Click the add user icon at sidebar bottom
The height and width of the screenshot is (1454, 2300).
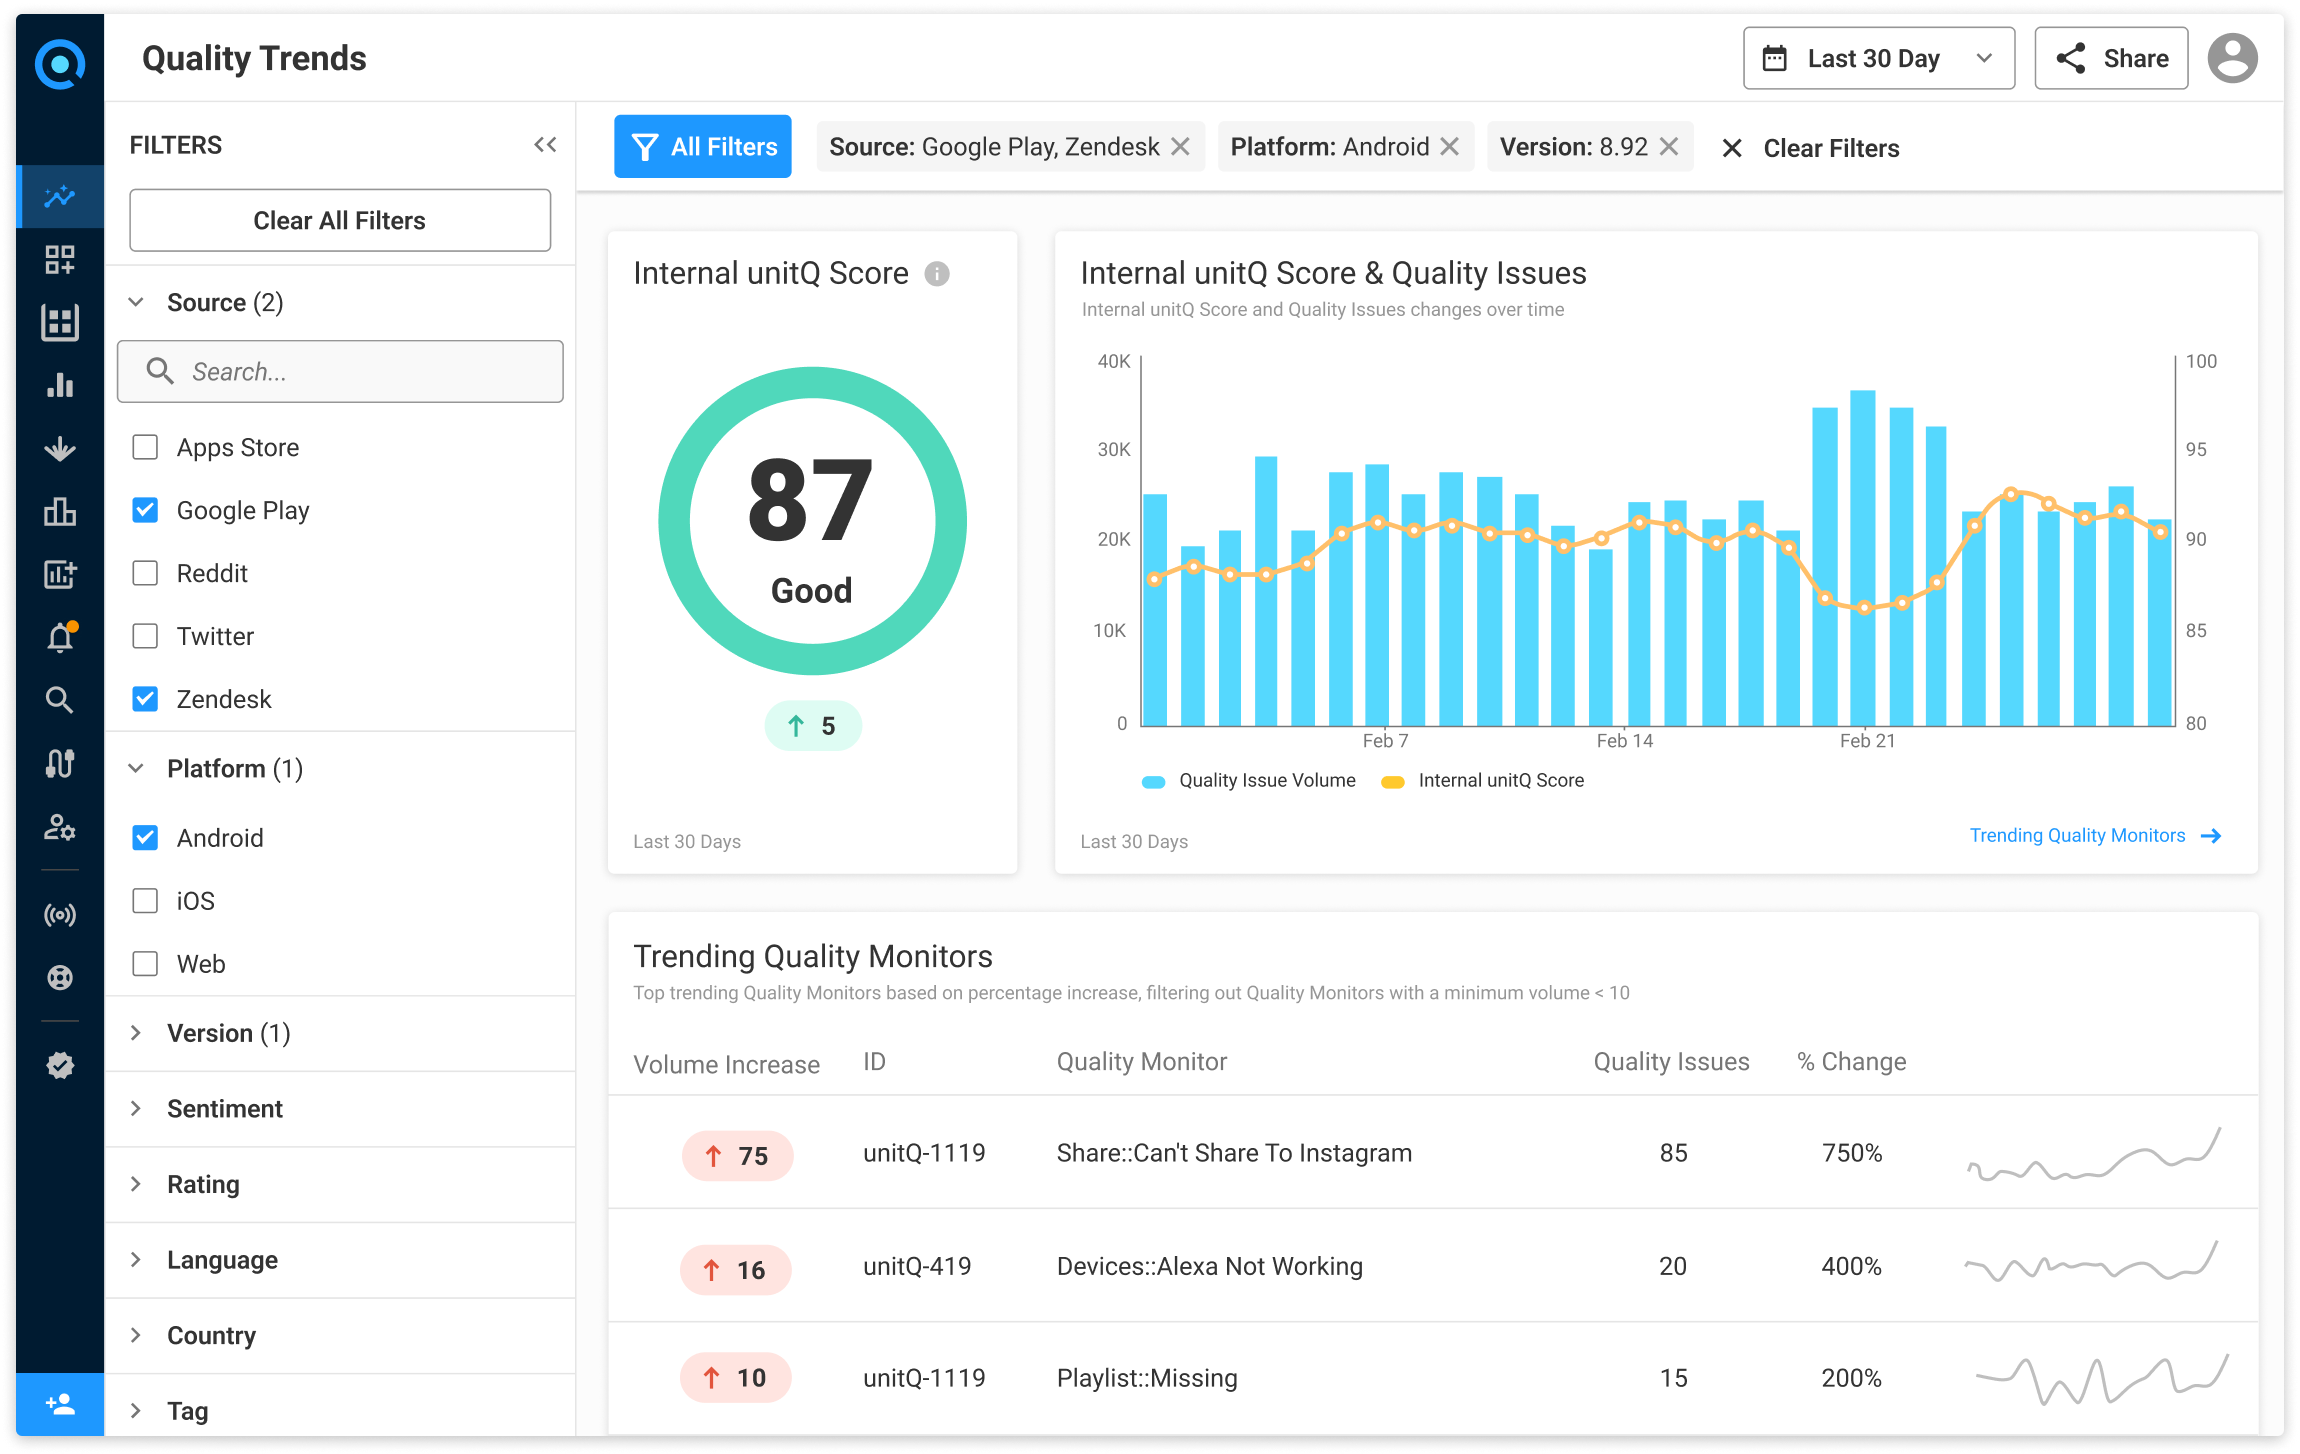60,1404
